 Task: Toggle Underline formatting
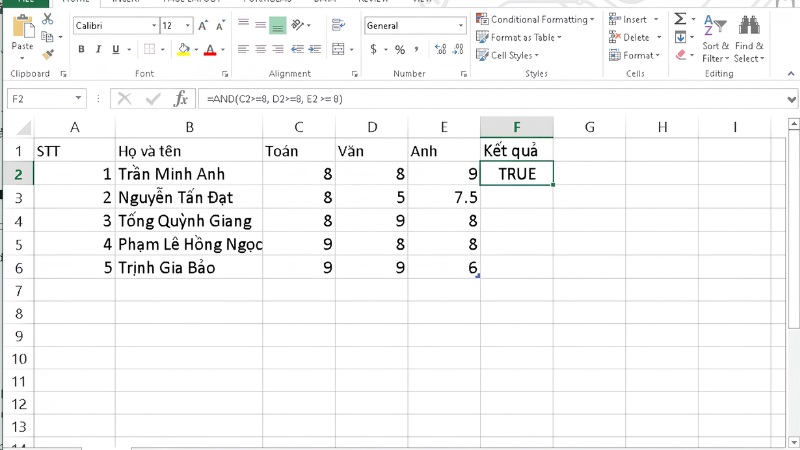coord(116,49)
